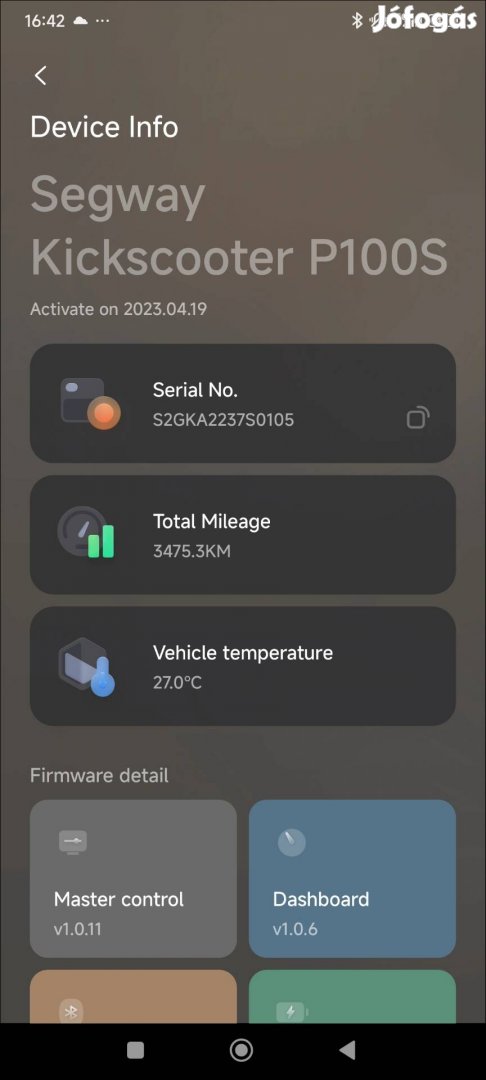Copy the serial number with copy icon

(x=418, y=417)
